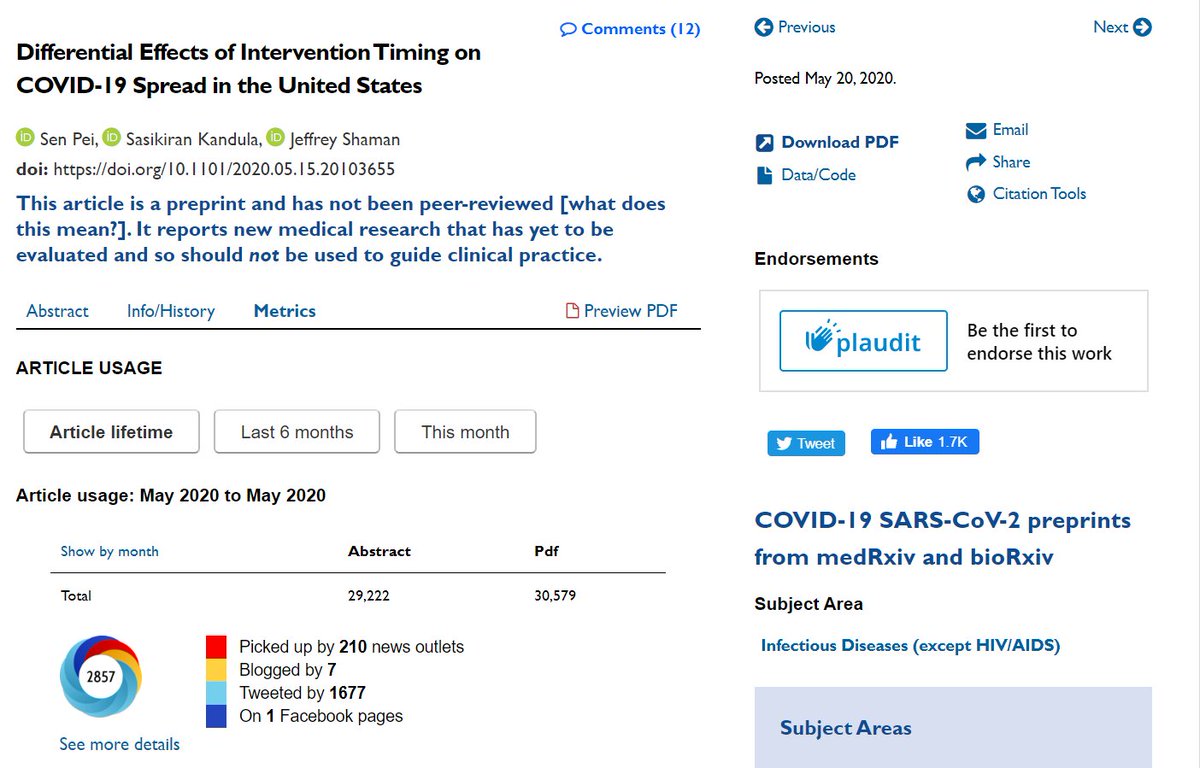Open the Info/History tab
Image resolution: width=1200 pixels, height=768 pixels.
click(x=170, y=311)
